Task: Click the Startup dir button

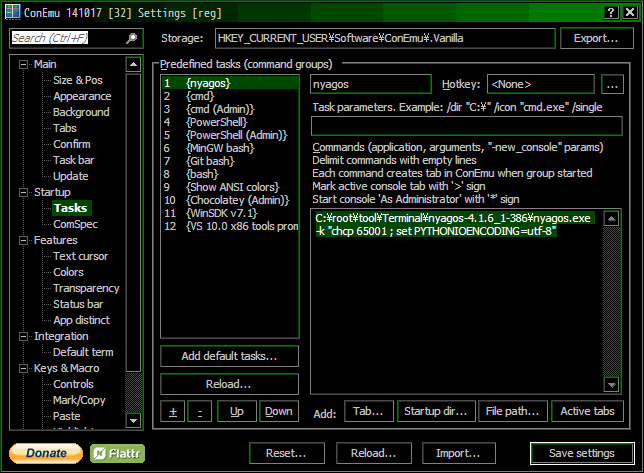Action: 436,411
